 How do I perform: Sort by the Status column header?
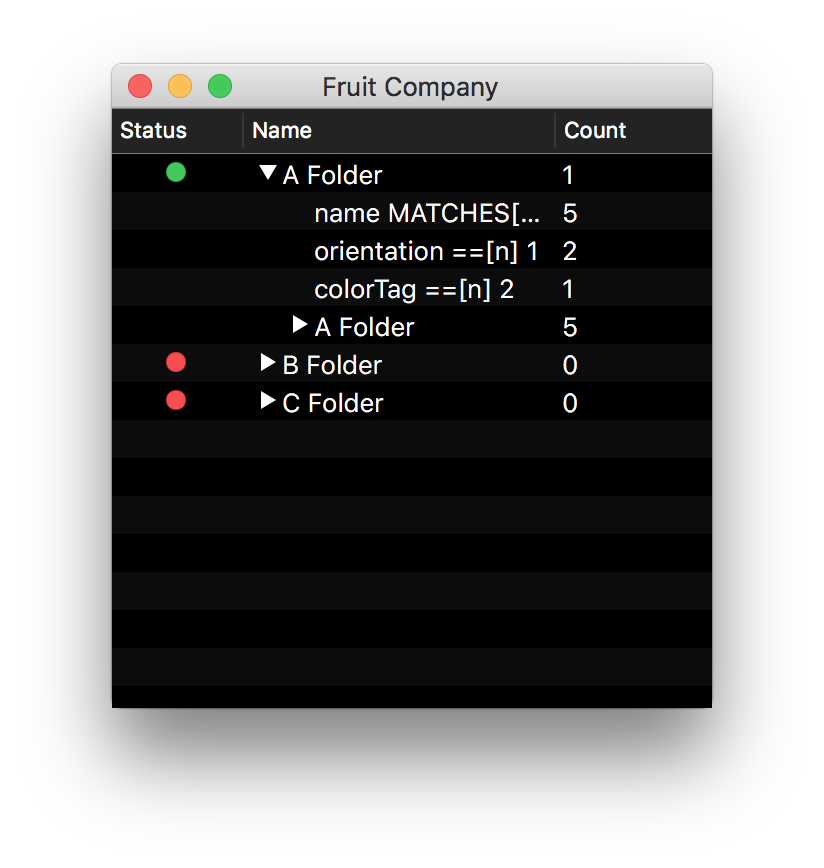[154, 131]
